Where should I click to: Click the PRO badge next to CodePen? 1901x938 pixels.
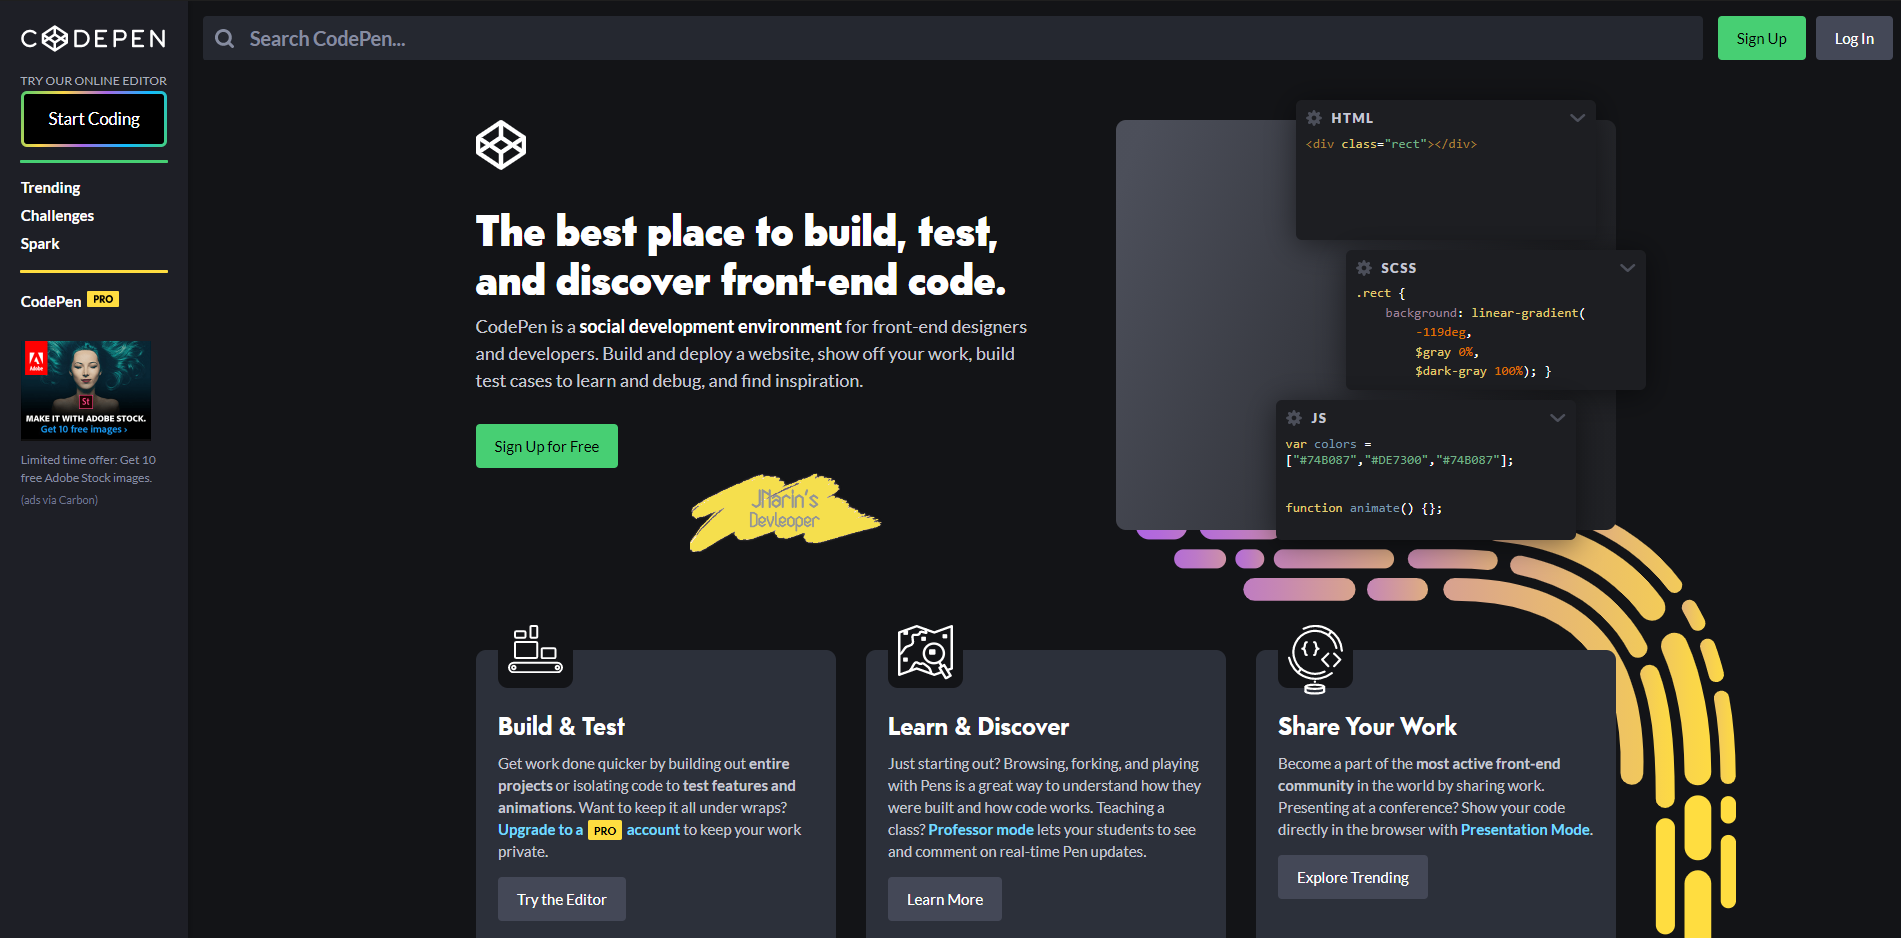click(x=103, y=299)
